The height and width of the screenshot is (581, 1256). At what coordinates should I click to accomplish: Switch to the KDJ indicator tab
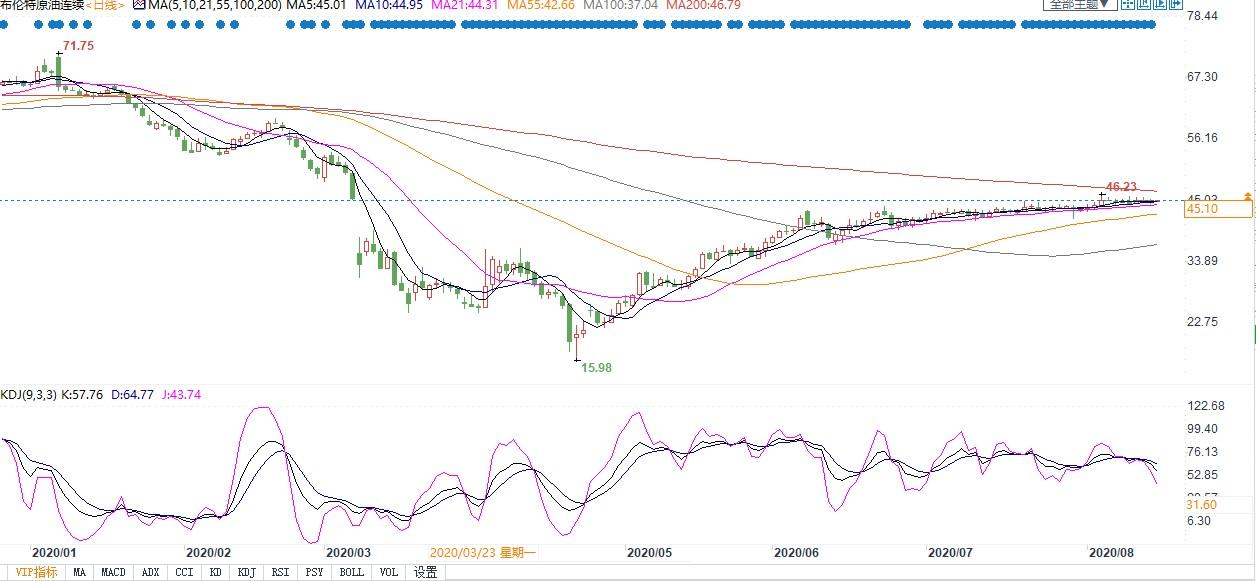click(x=246, y=572)
